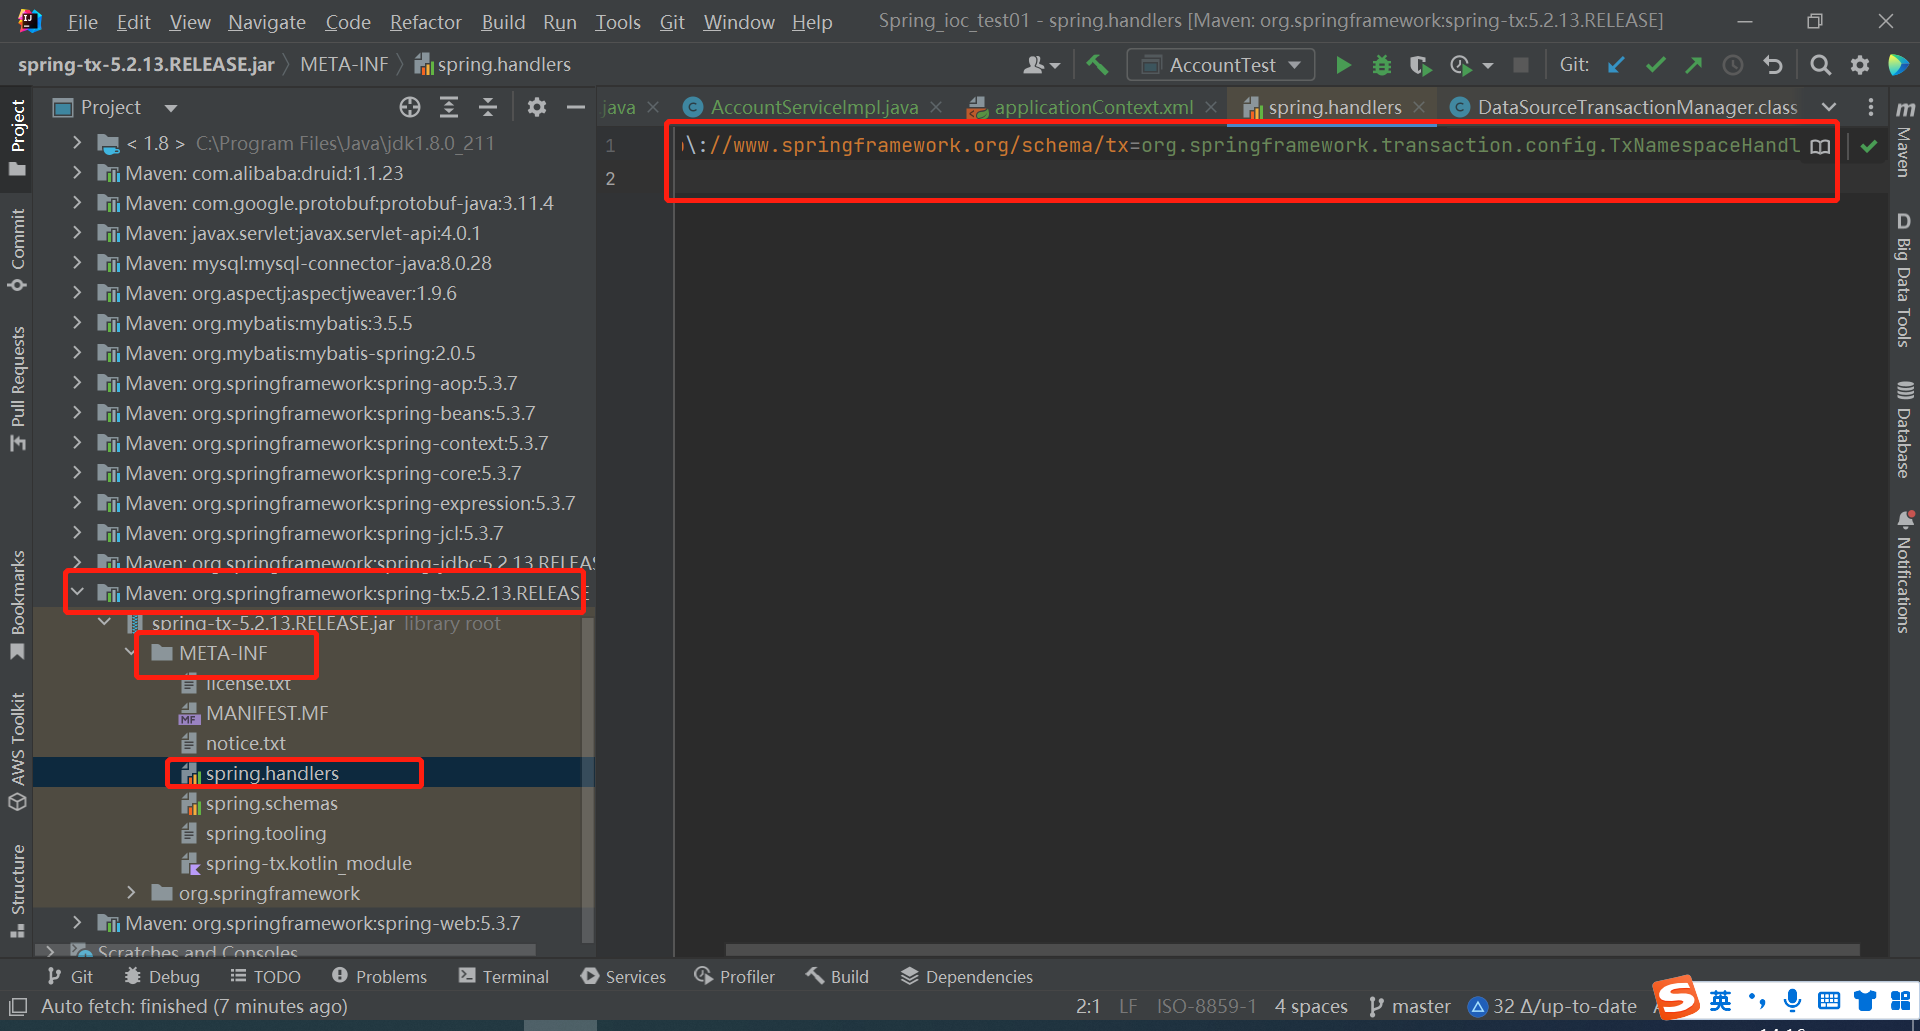Expand Maven spring-aop:5.3.7 node
The image size is (1920, 1031).
77,383
